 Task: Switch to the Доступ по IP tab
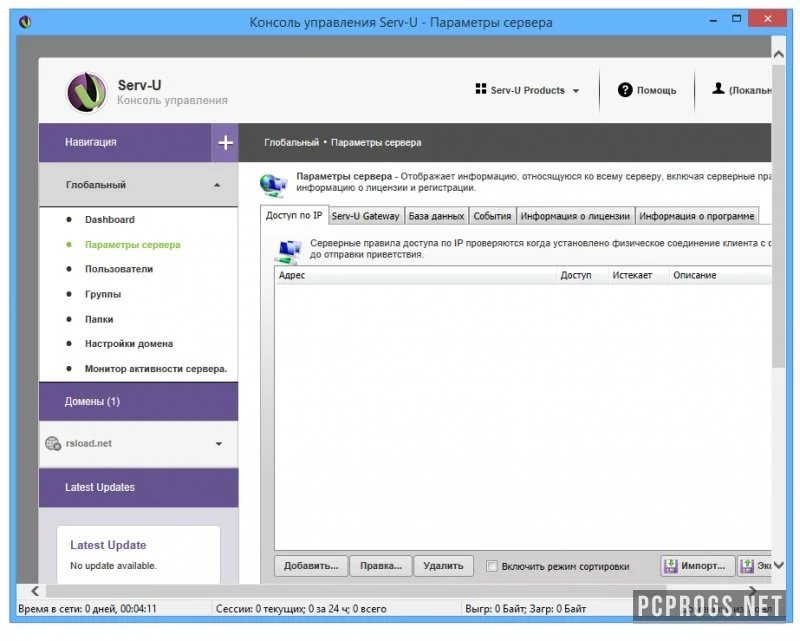pyautogui.click(x=294, y=216)
